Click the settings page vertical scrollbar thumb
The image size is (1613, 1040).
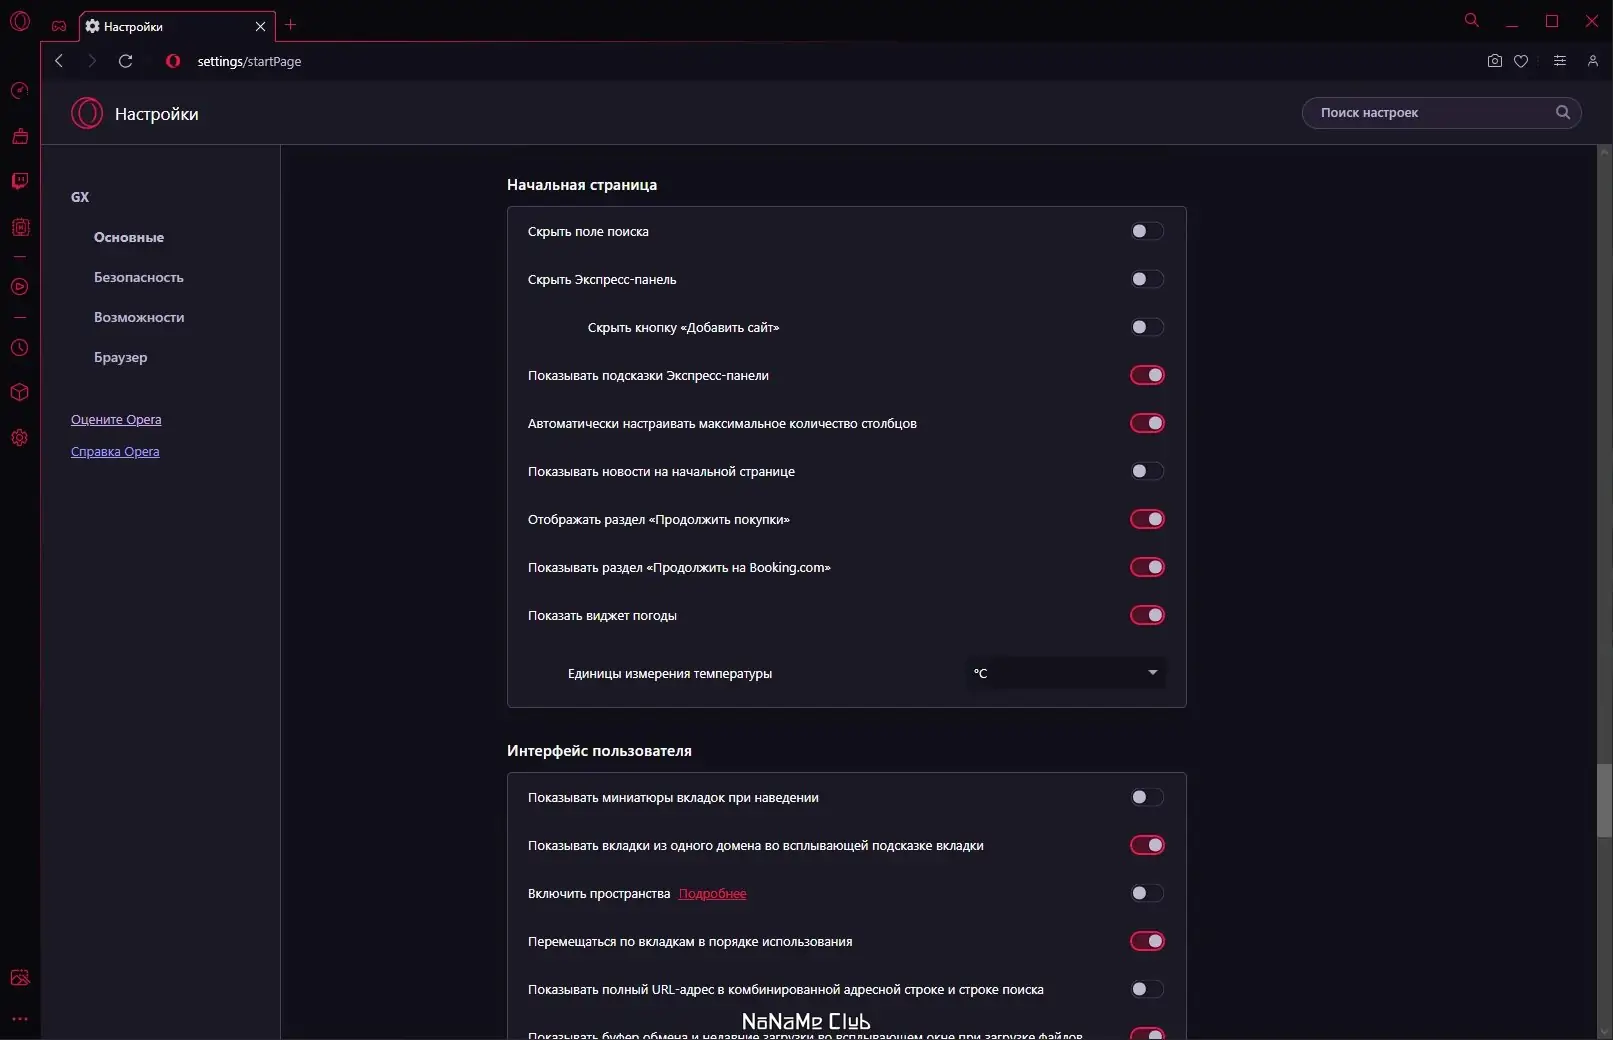pos(1604,800)
